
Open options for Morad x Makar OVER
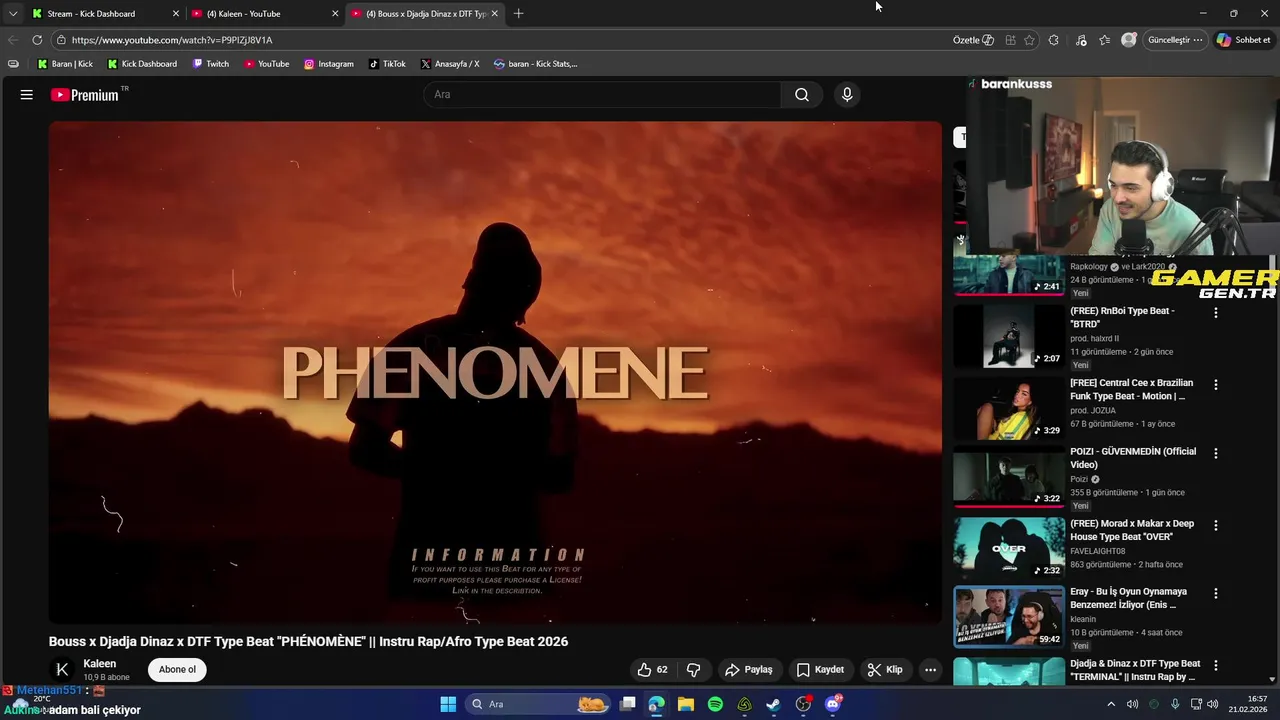click(x=1216, y=525)
